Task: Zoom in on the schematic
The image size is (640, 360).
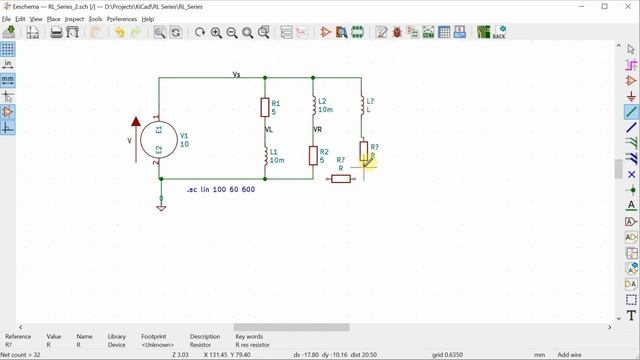Action: pyautogui.click(x=216, y=32)
